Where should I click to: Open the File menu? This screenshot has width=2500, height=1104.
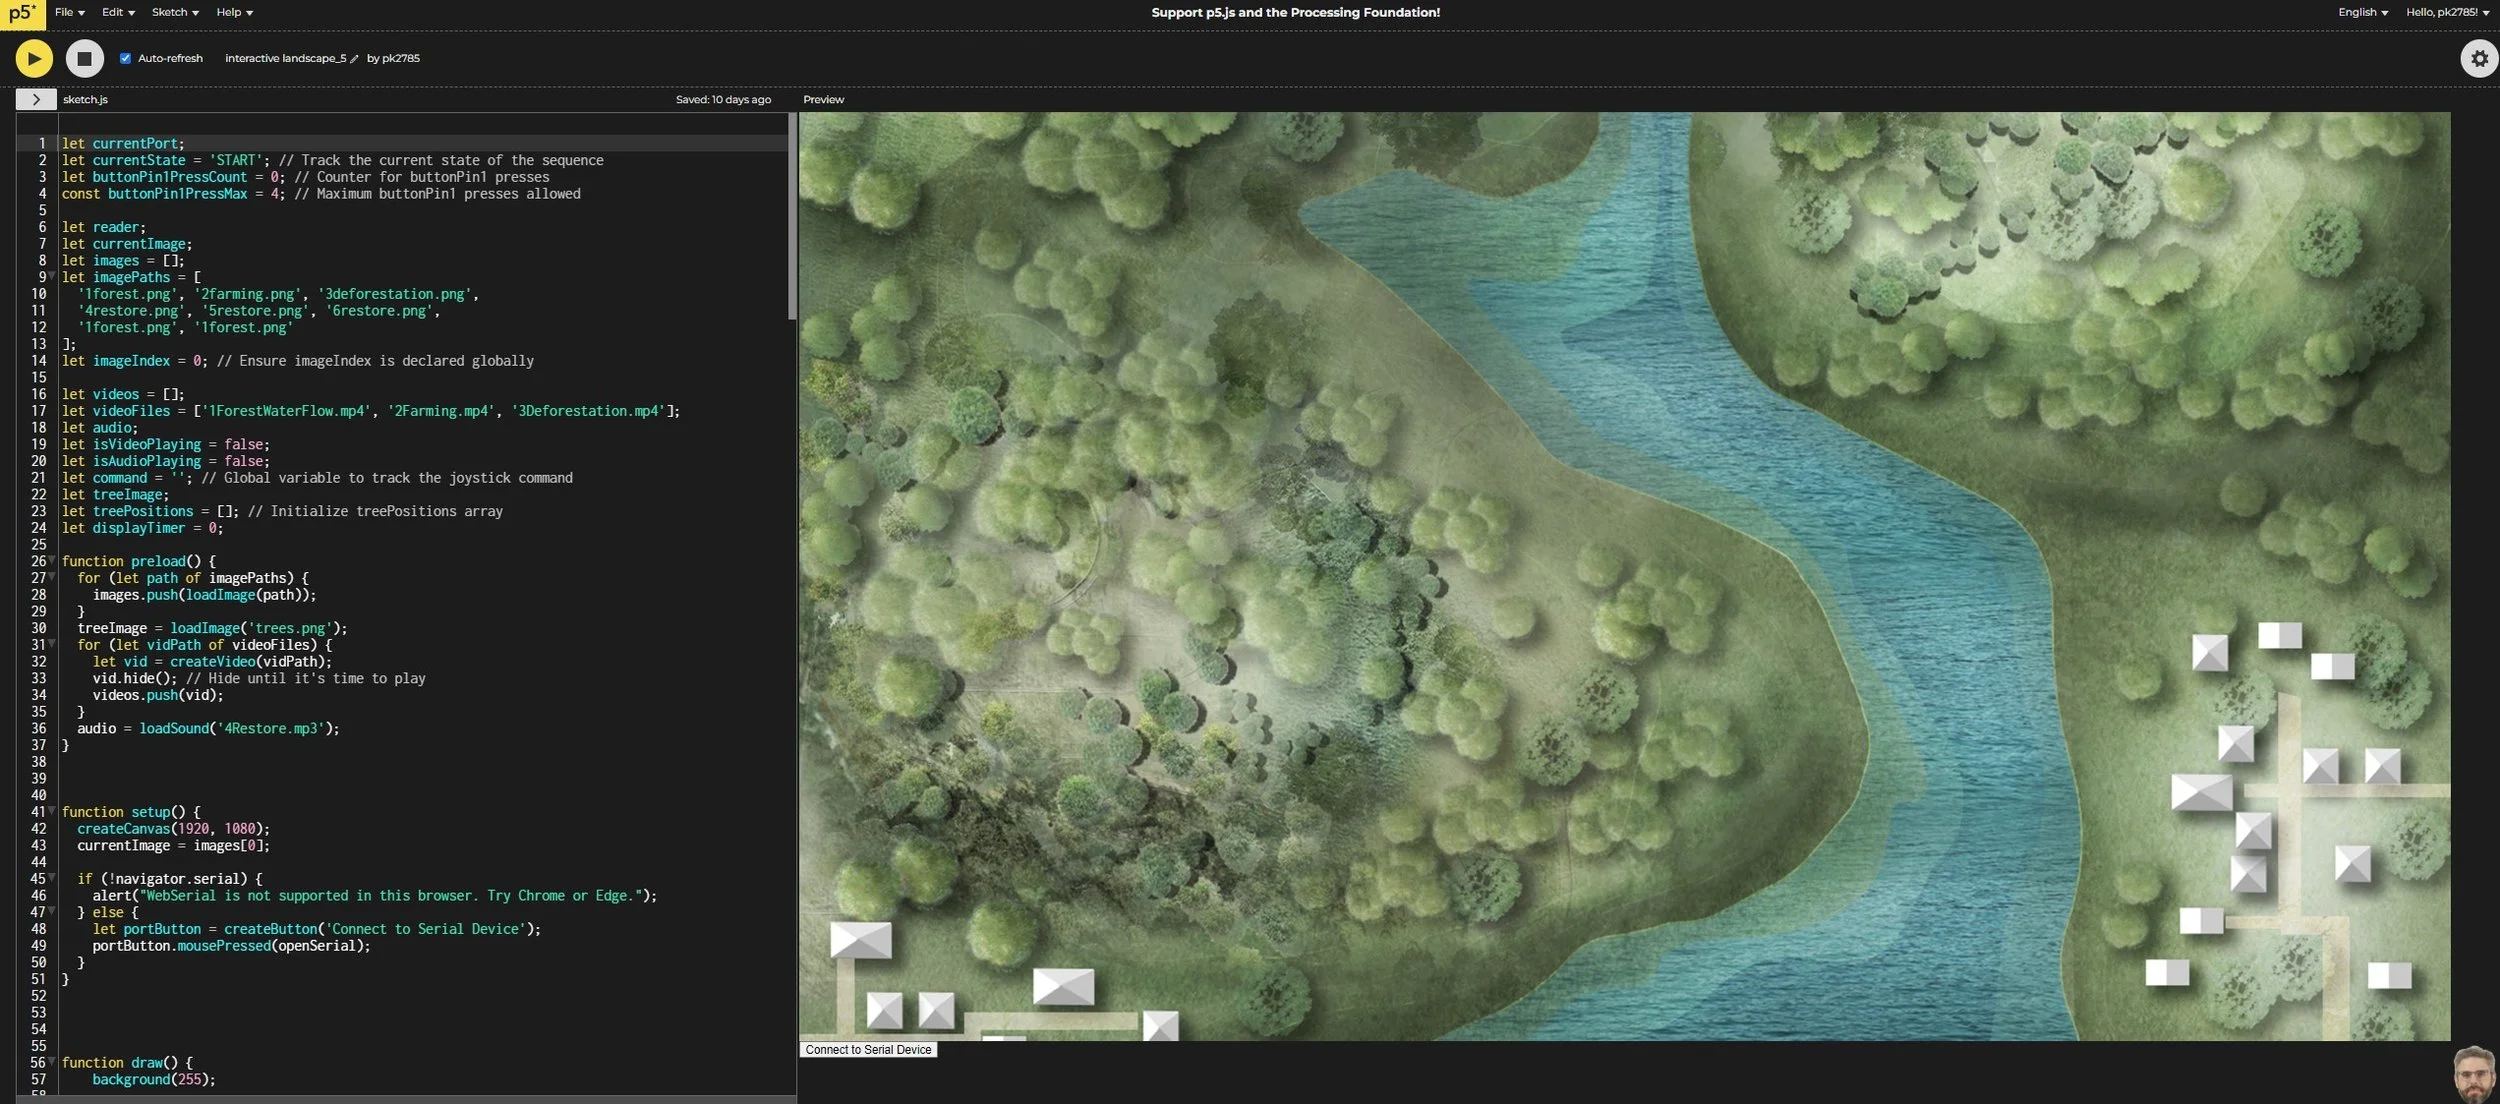pyautogui.click(x=69, y=12)
